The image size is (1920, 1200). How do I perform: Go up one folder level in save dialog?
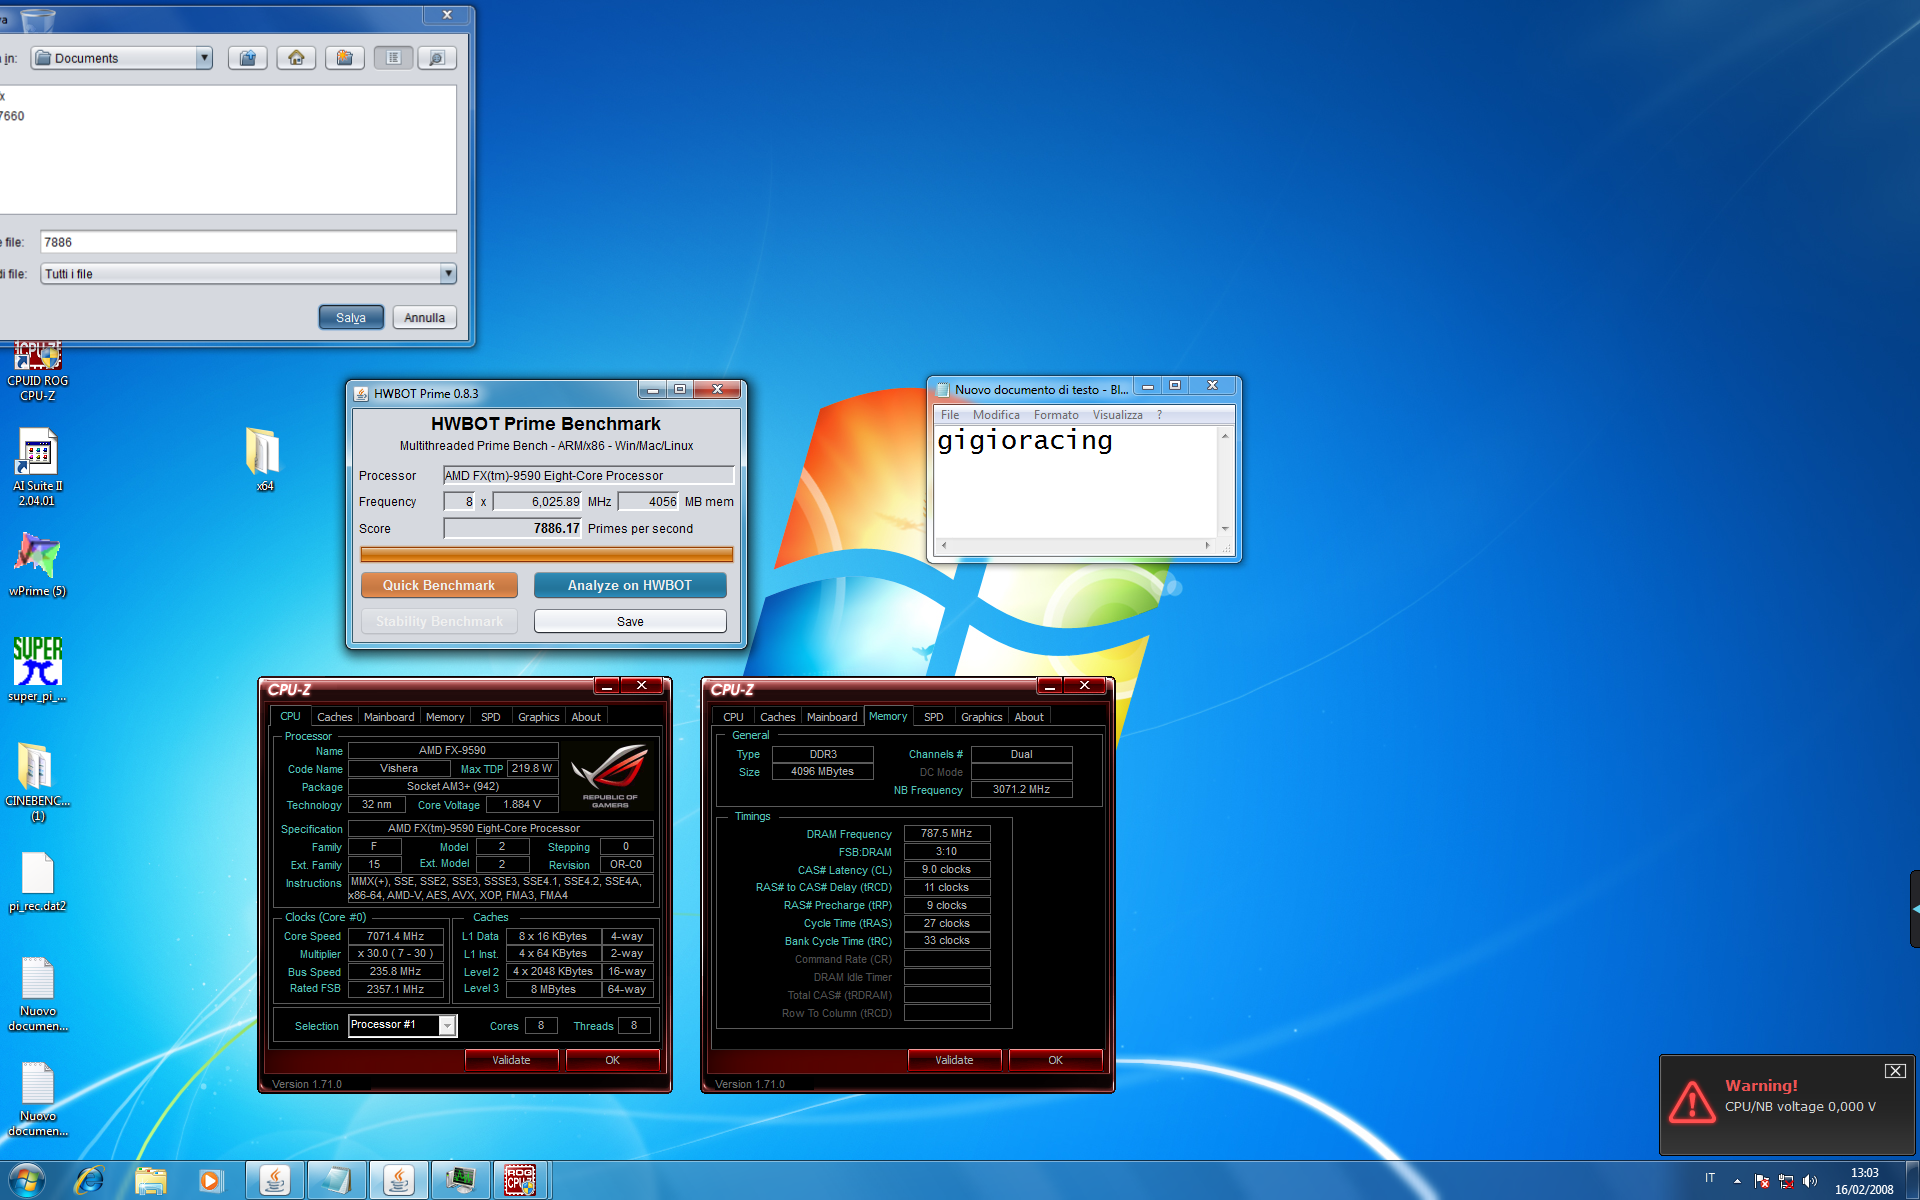[x=247, y=58]
